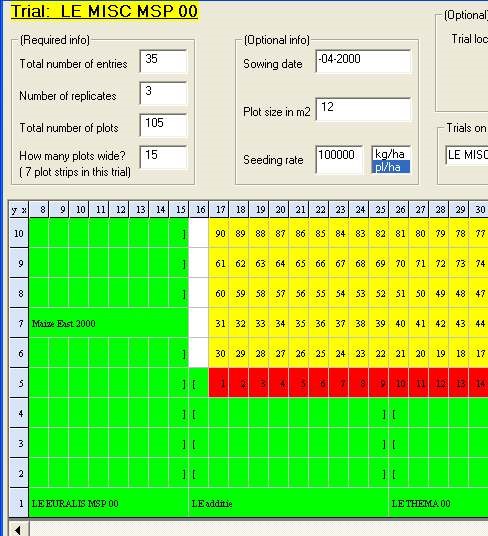Click yellow plot cell 77
The image size is (488, 536).
tap(479, 233)
